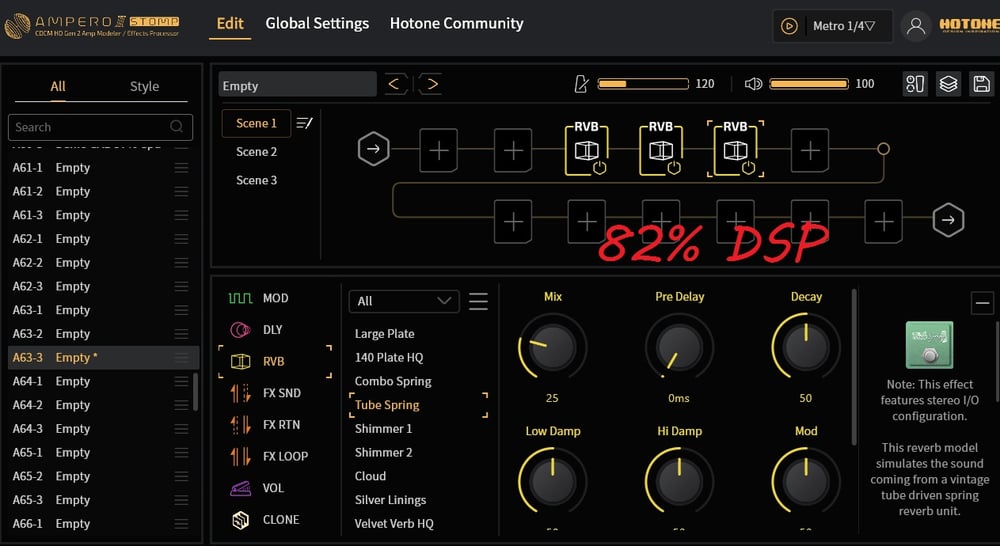Image resolution: width=1000 pixels, height=546 pixels.
Task: Open the VOL category
Action: point(256,488)
